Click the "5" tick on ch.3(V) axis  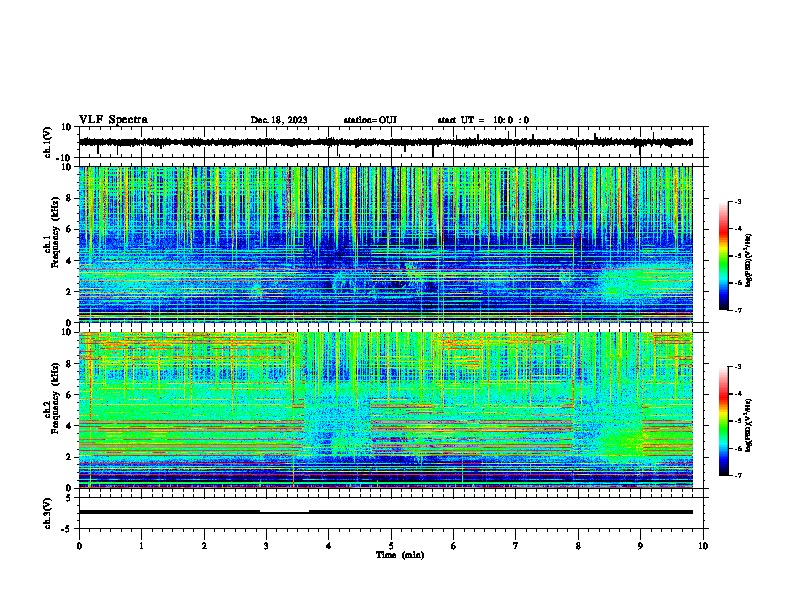pyautogui.click(x=70, y=498)
